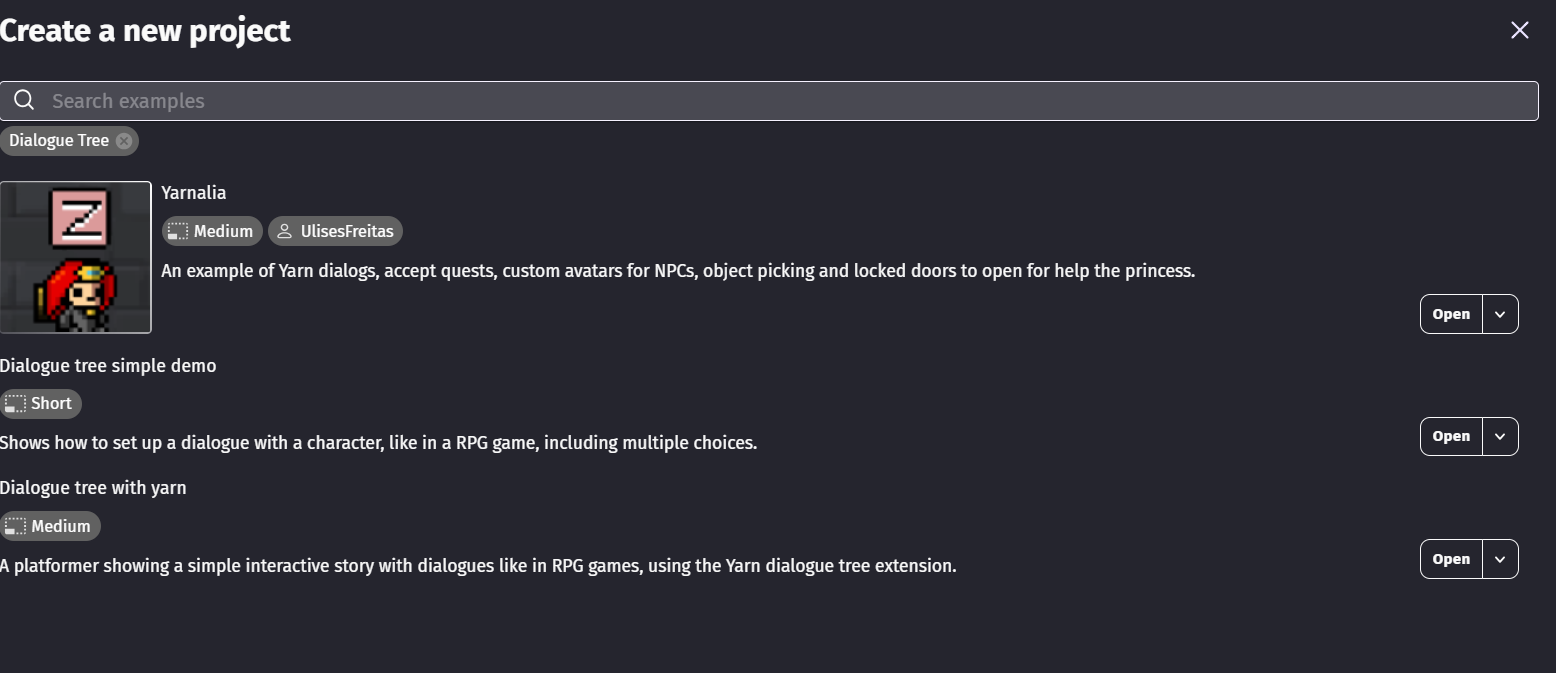
Task: Select the author icon next to UlisesFreitas
Action: click(283, 231)
